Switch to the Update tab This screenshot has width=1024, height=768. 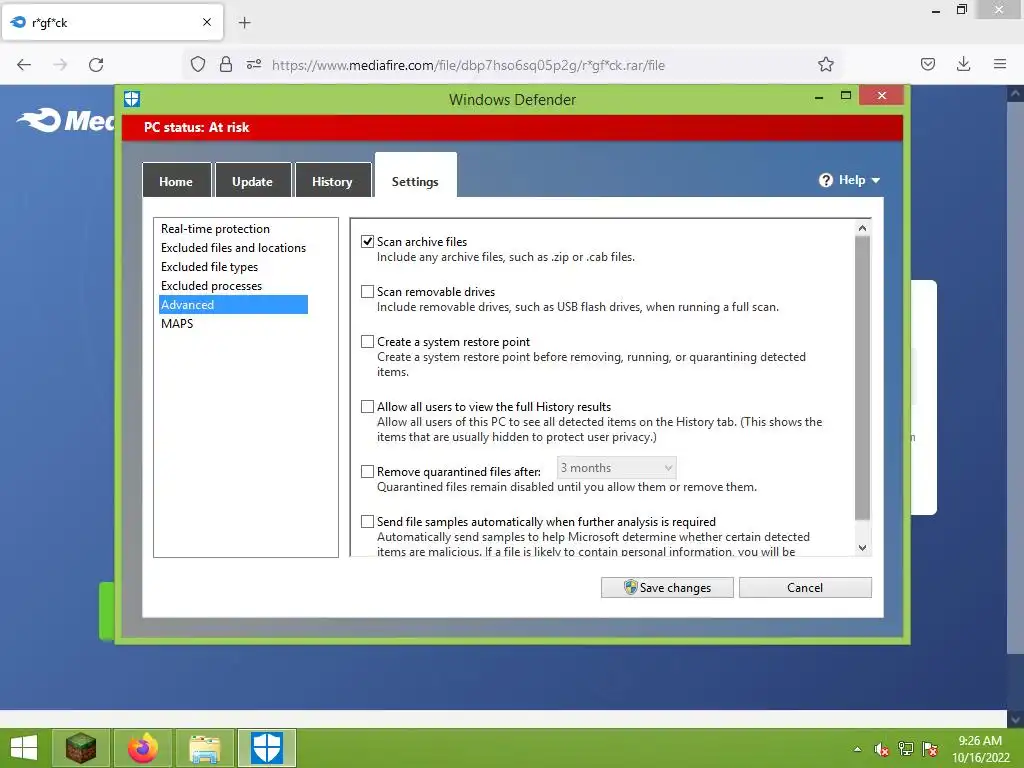click(253, 180)
